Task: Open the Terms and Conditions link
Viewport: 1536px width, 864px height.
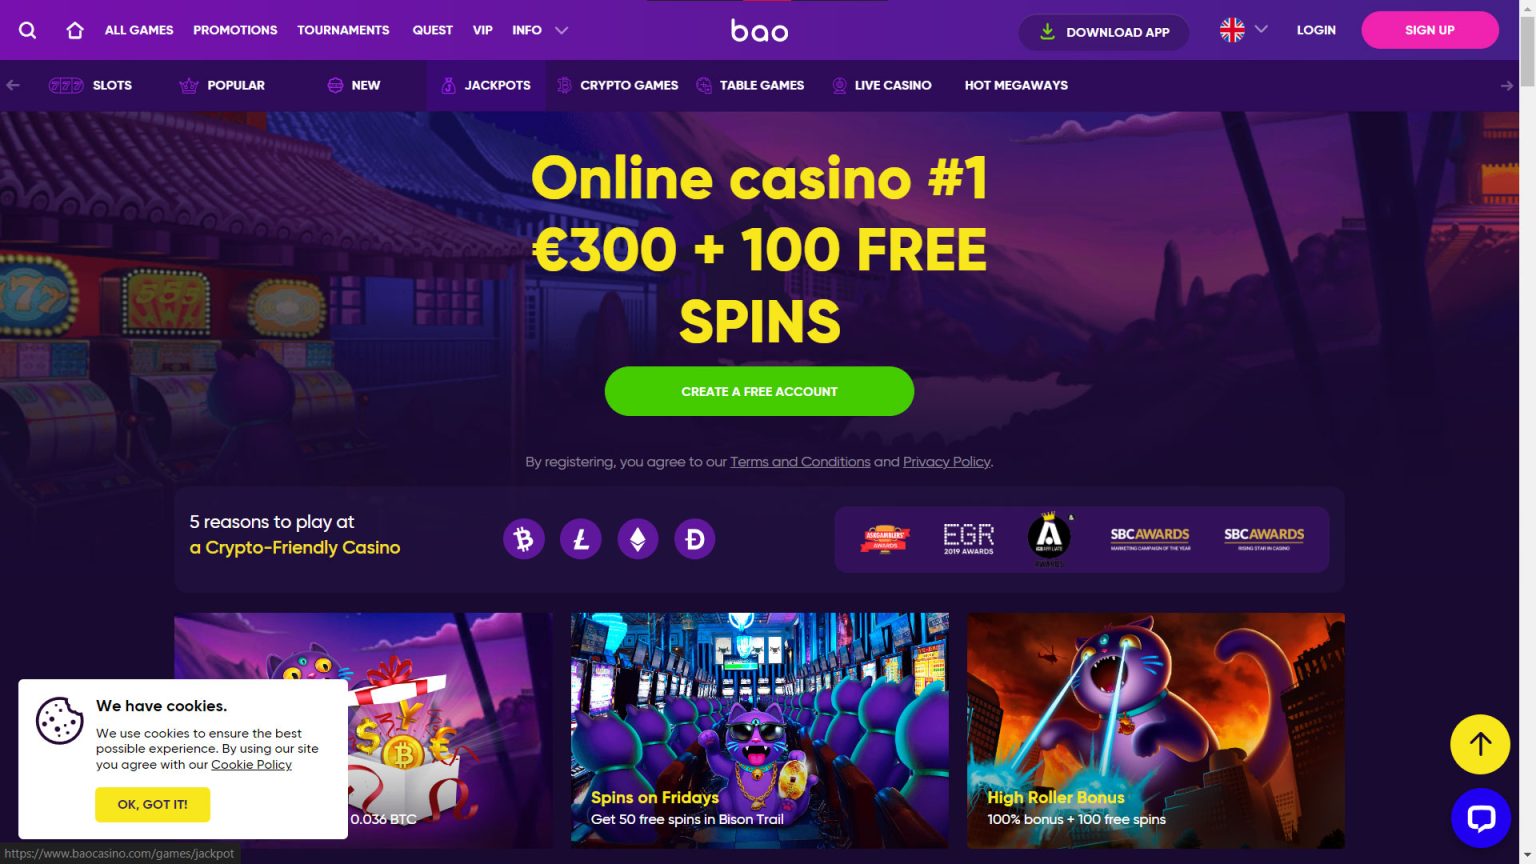Action: point(800,462)
